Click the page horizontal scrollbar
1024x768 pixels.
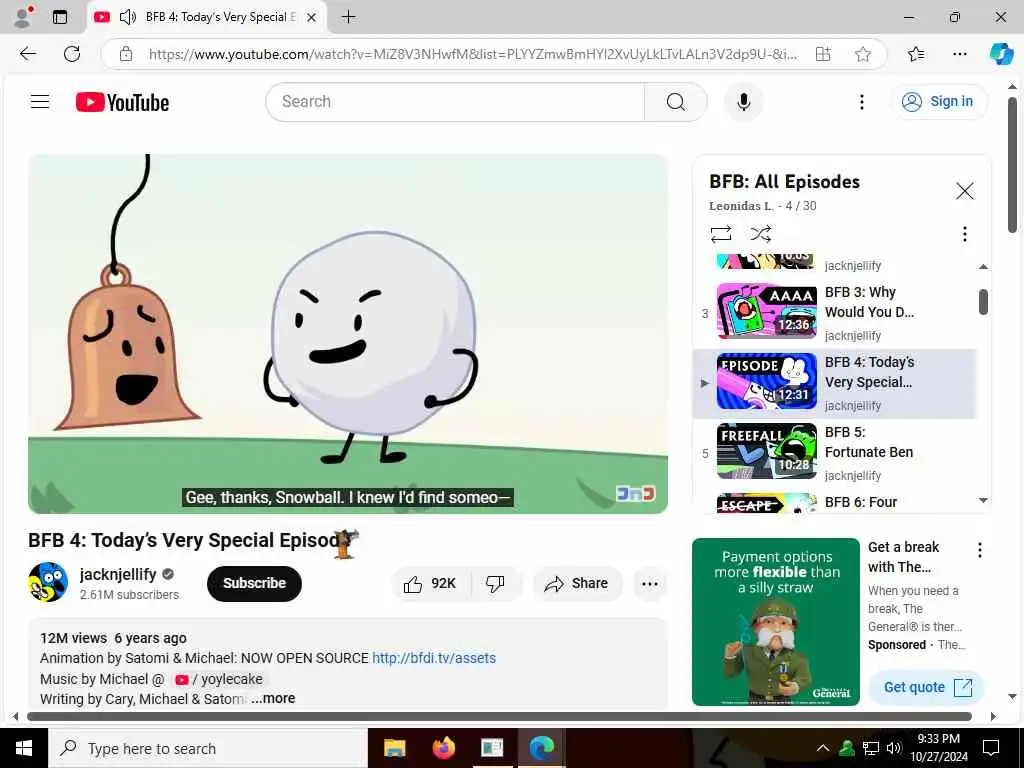[500, 716]
